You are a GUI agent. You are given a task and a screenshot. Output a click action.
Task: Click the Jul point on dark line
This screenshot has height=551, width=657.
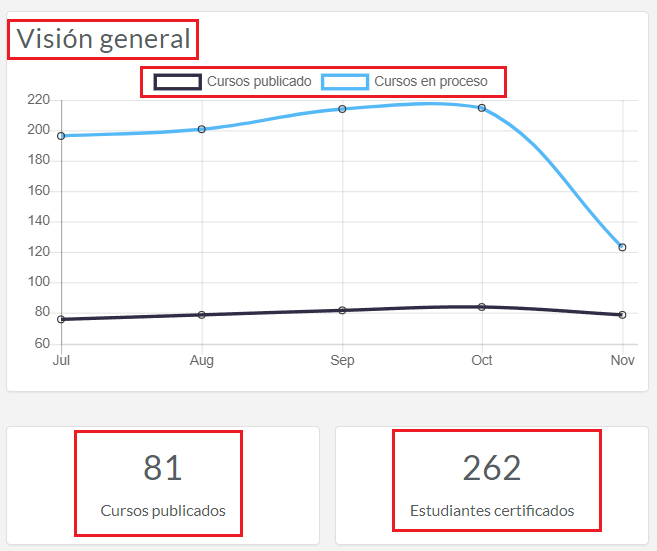(x=61, y=319)
